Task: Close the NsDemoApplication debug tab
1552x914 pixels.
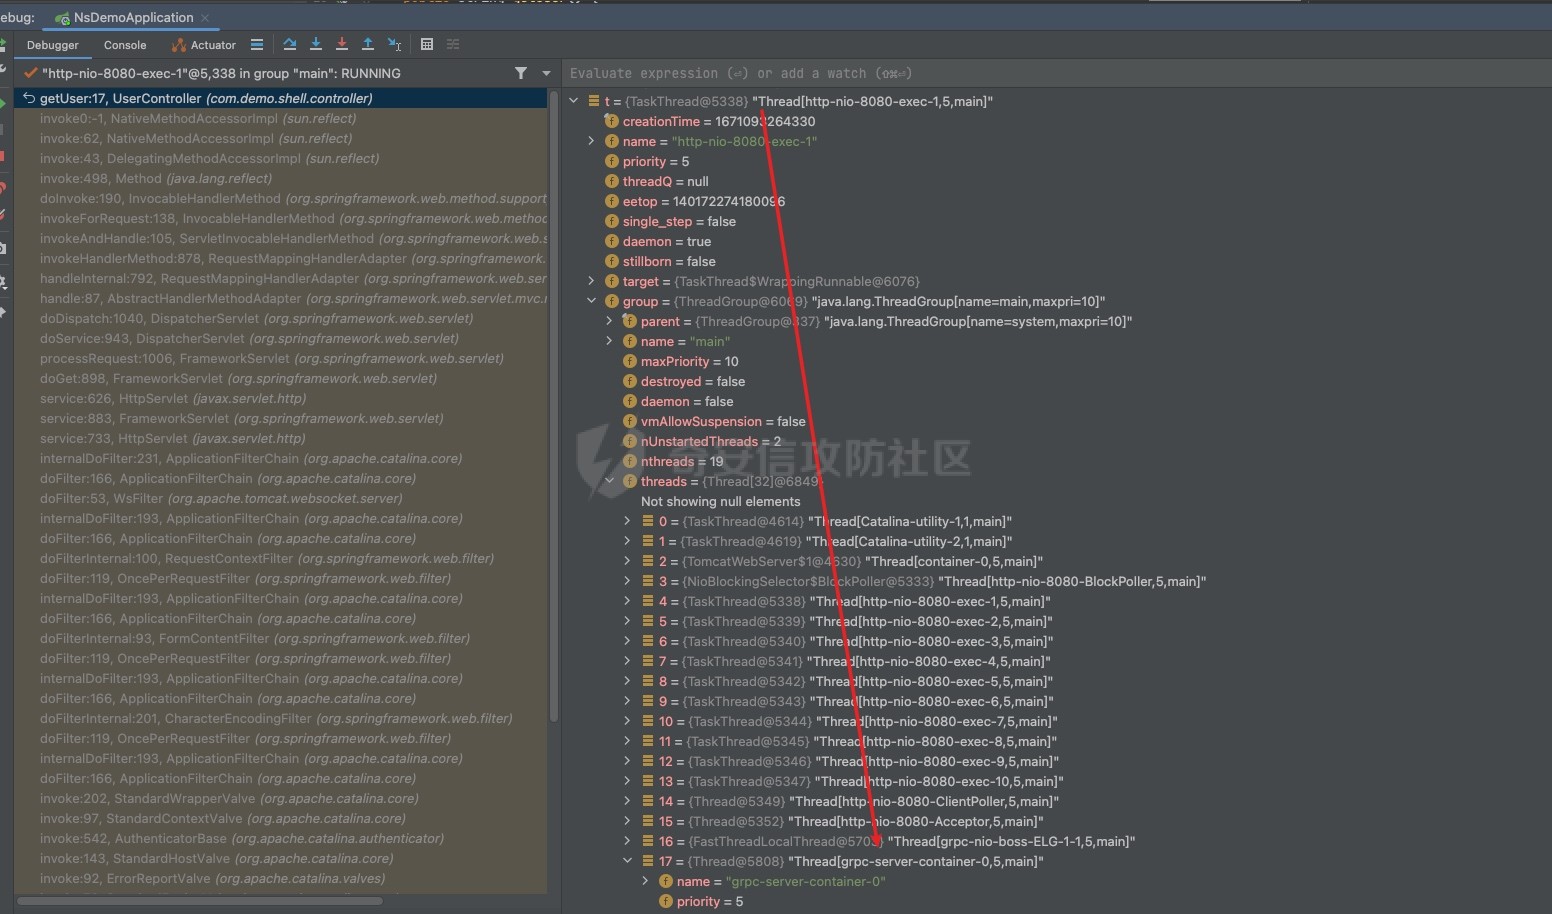Action: tap(205, 18)
